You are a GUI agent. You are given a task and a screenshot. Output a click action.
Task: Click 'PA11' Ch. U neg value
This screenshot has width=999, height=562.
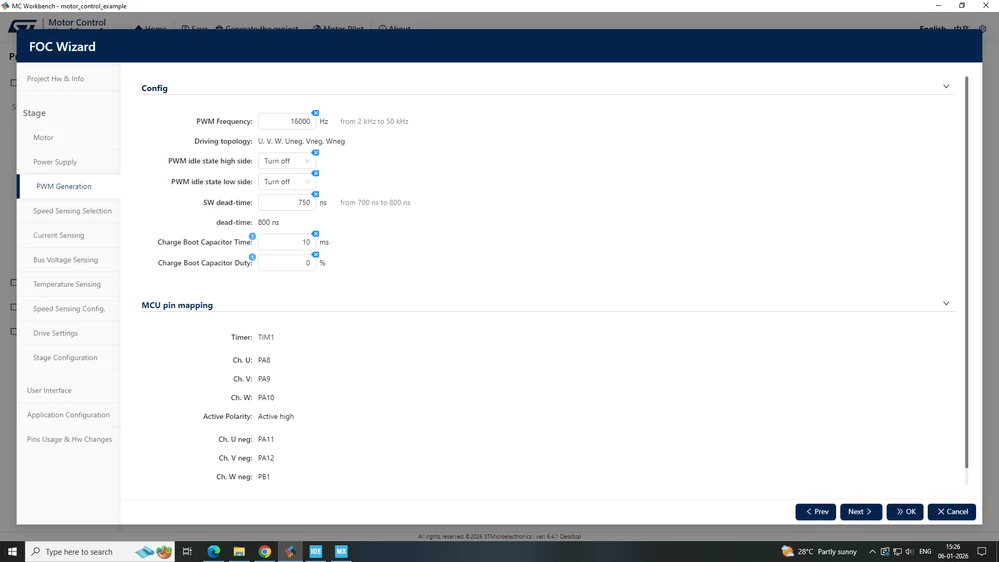(266, 439)
